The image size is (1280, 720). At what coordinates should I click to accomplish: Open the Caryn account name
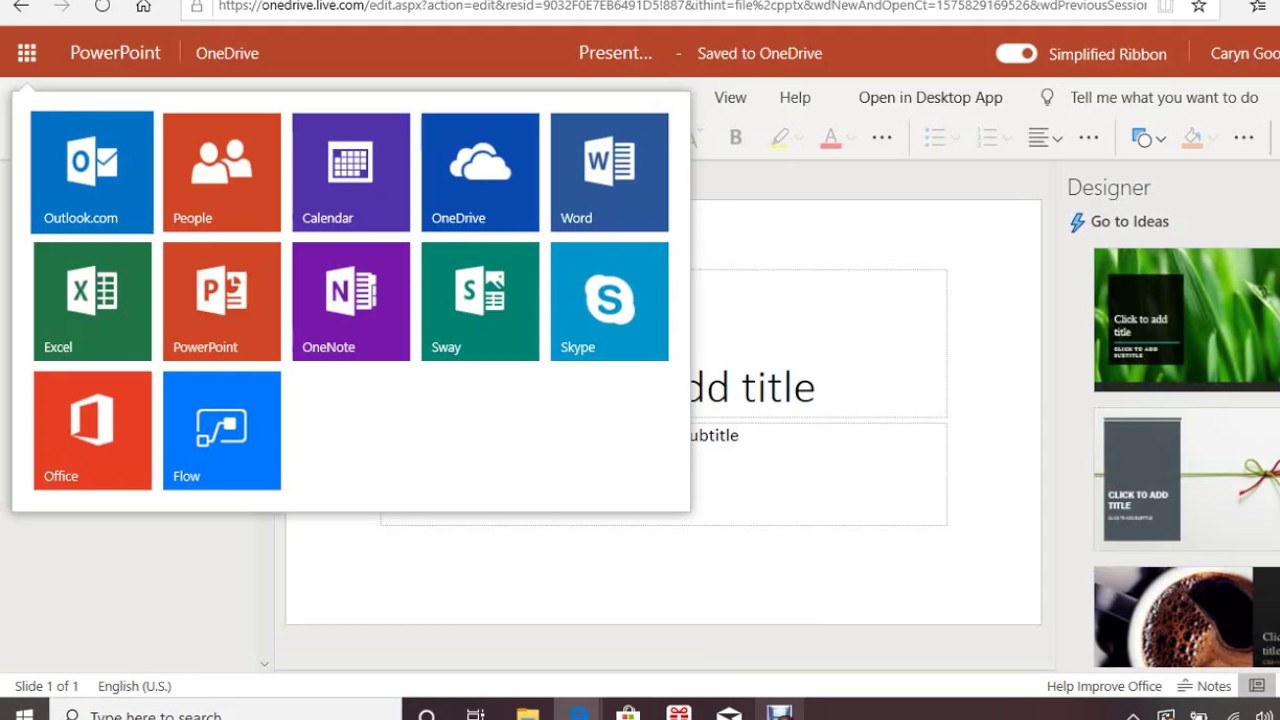1245,53
